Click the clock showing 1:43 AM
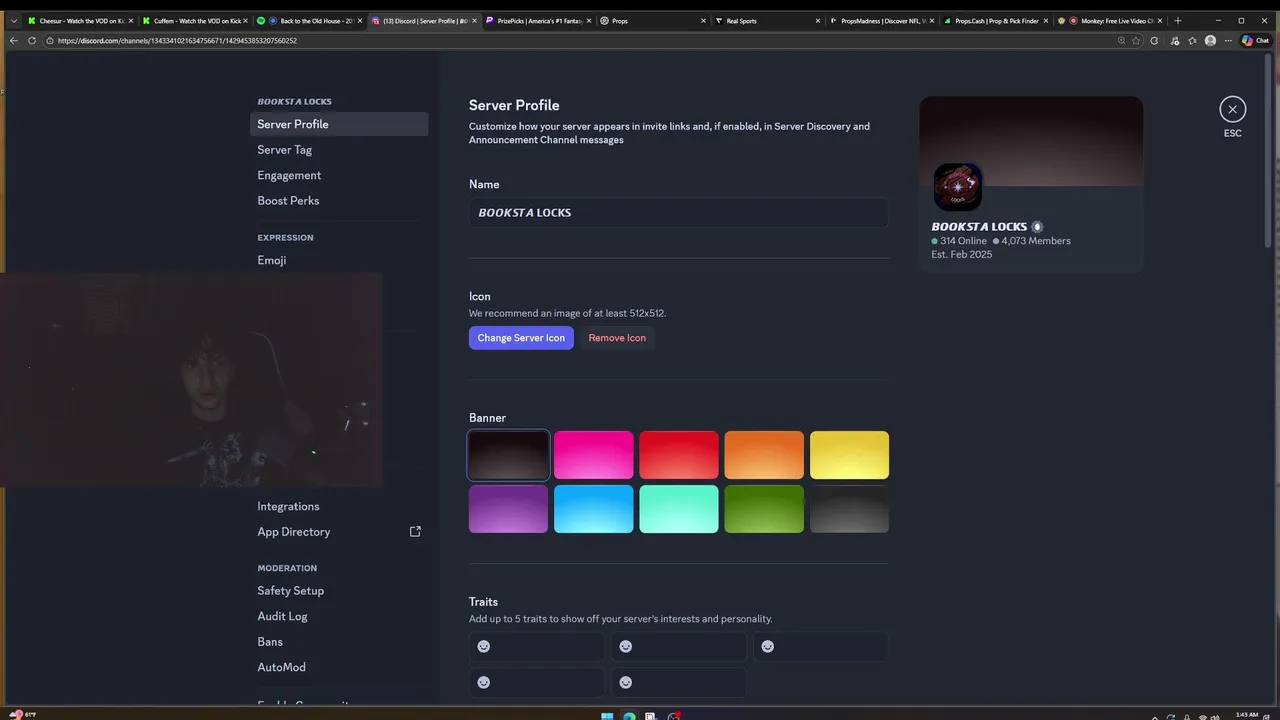The width and height of the screenshot is (1280, 720). [1246, 715]
